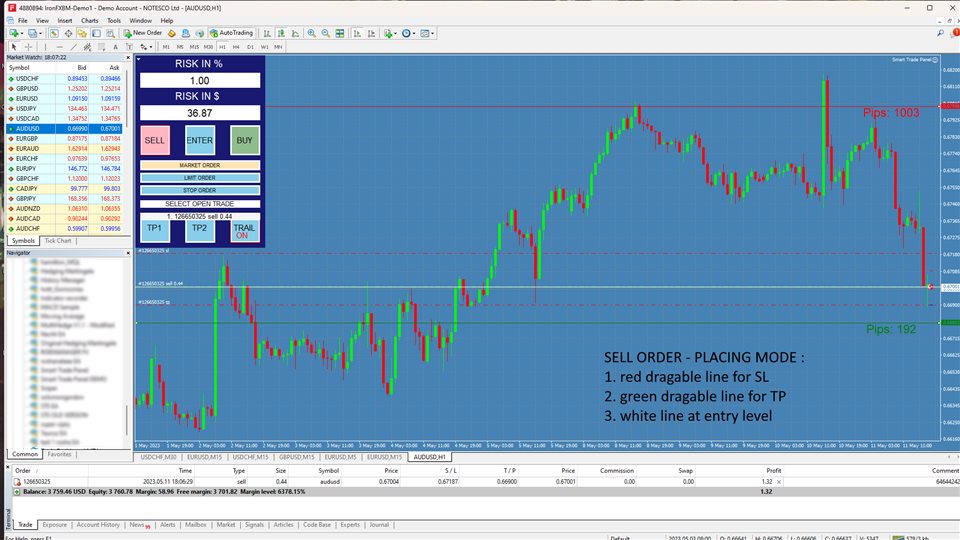Image resolution: width=960 pixels, height=540 pixels.
Task: Open the Charts menu
Action: (x=89, y=20)
